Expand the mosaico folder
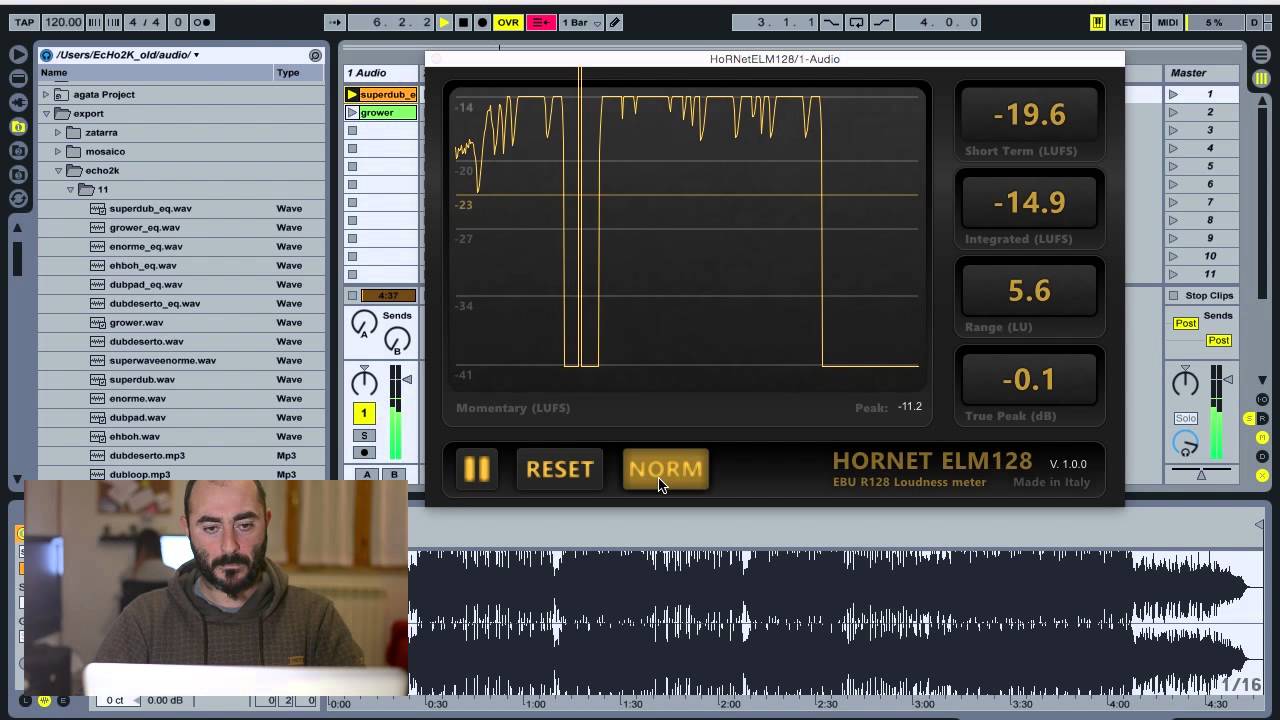 58,151
